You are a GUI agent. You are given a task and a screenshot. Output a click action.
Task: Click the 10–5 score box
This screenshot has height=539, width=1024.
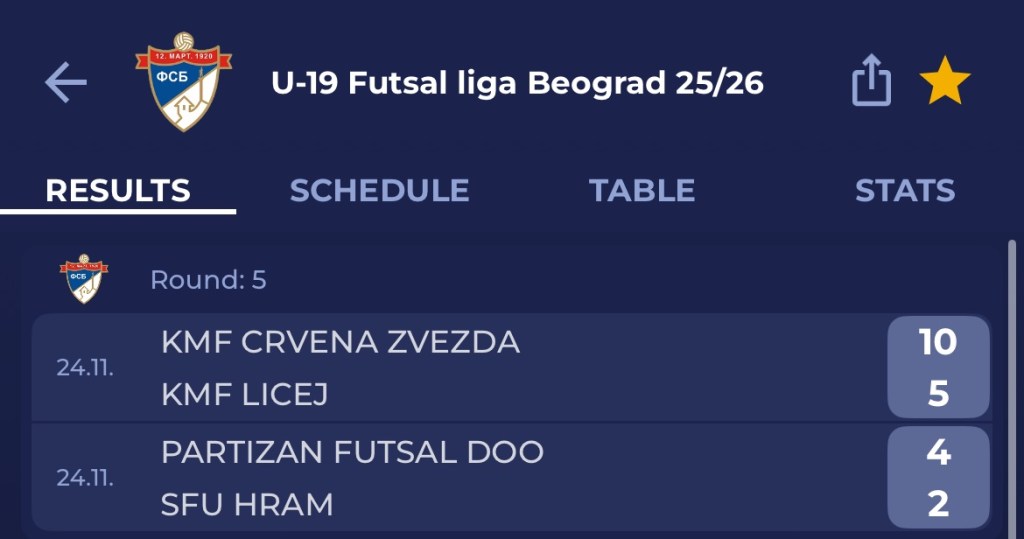[938, 367]
